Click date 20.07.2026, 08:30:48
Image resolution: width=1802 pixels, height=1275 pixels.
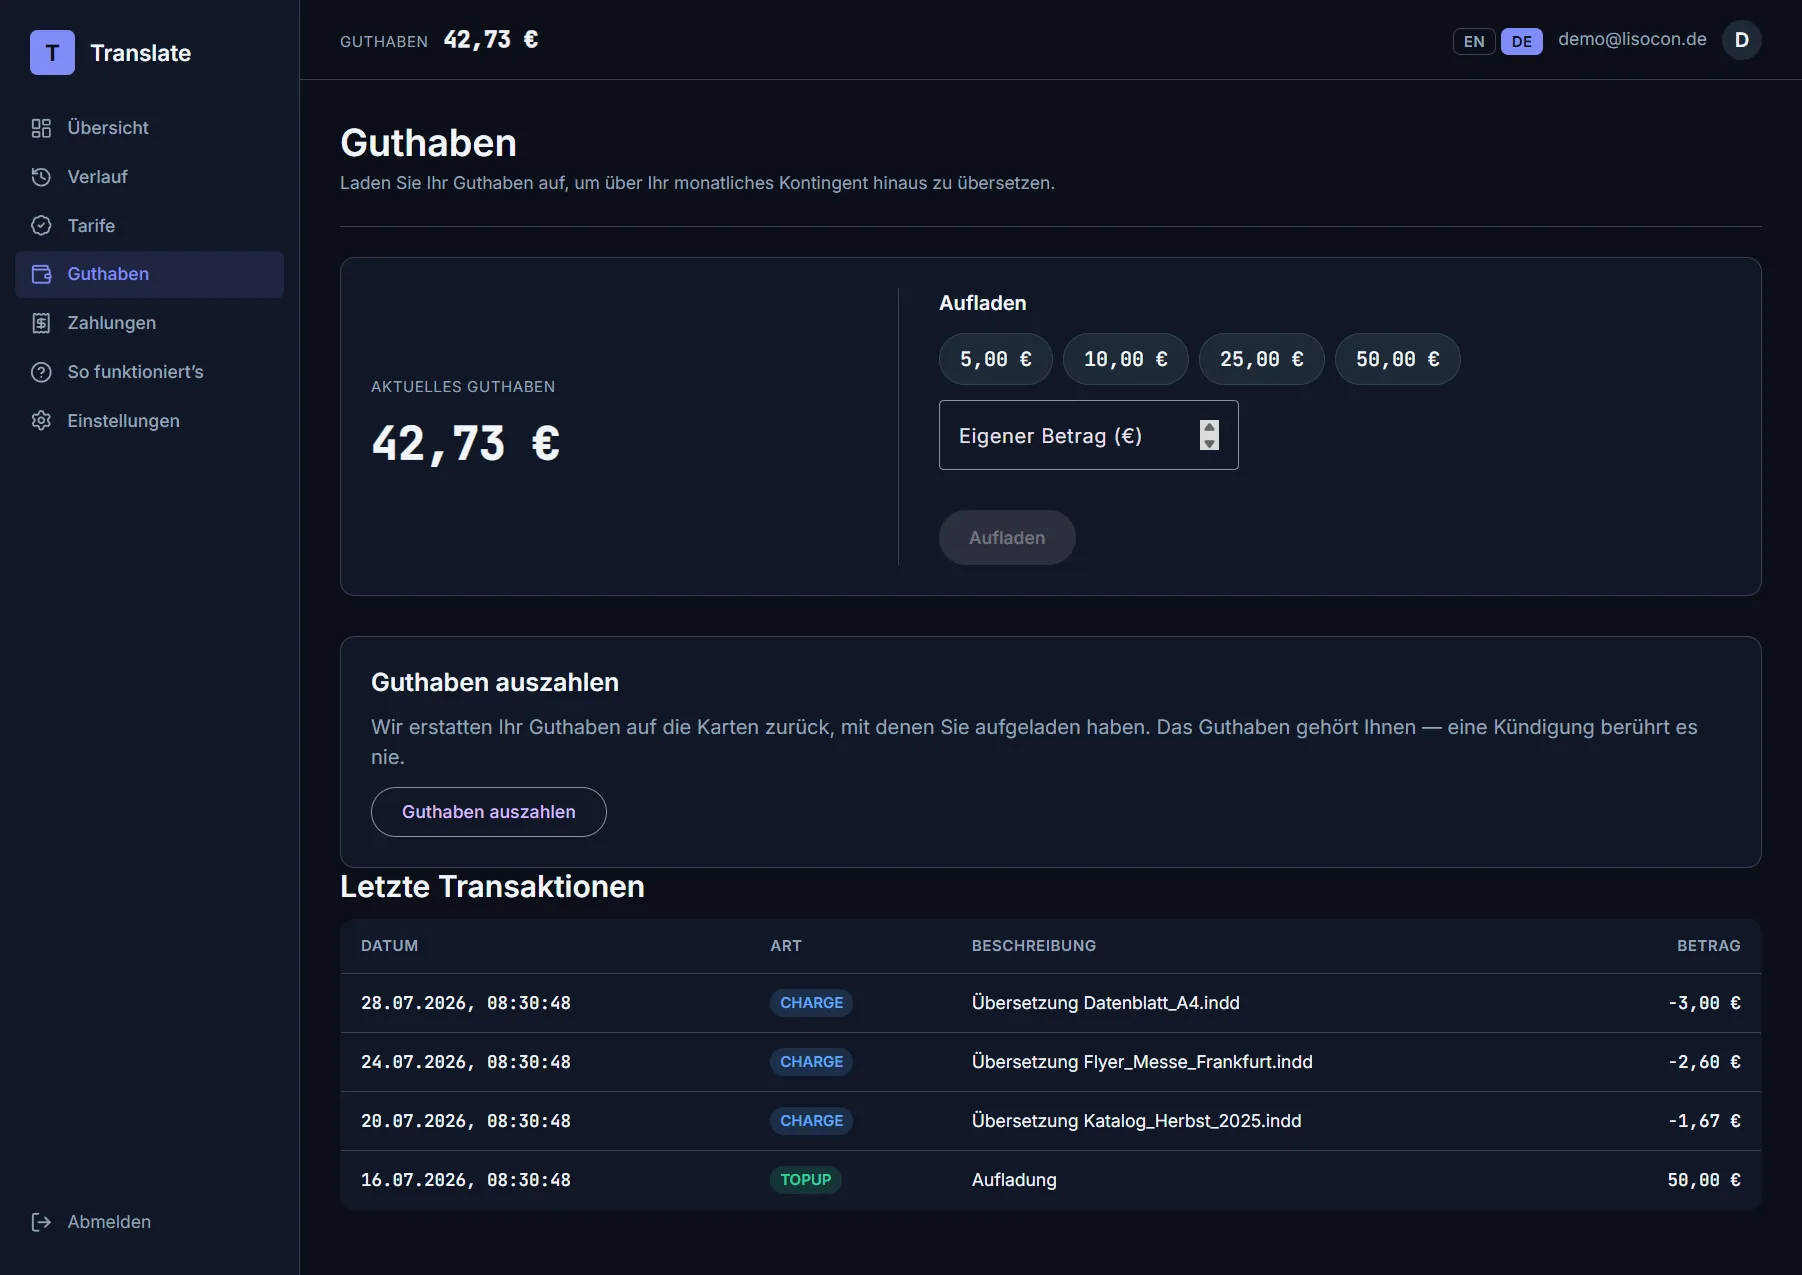[x=466, y=1121]
